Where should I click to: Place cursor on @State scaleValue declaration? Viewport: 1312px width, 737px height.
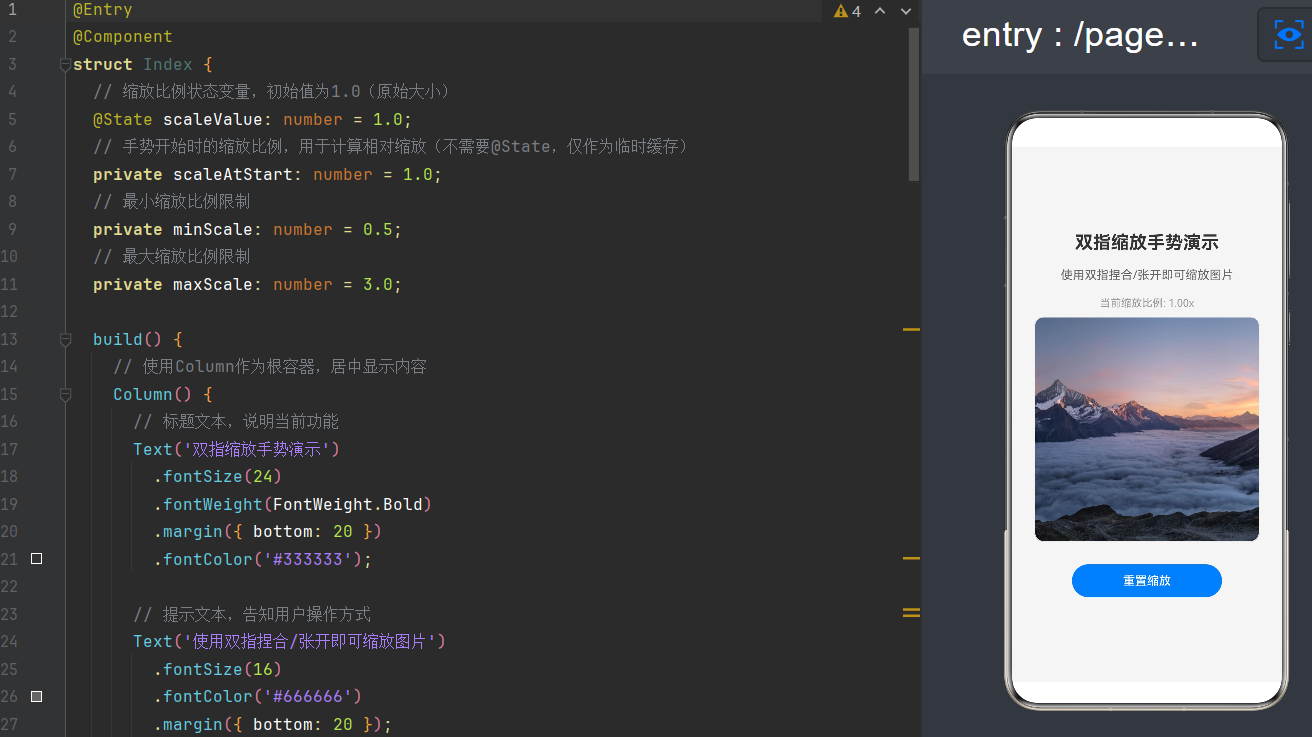coord(252,120)
